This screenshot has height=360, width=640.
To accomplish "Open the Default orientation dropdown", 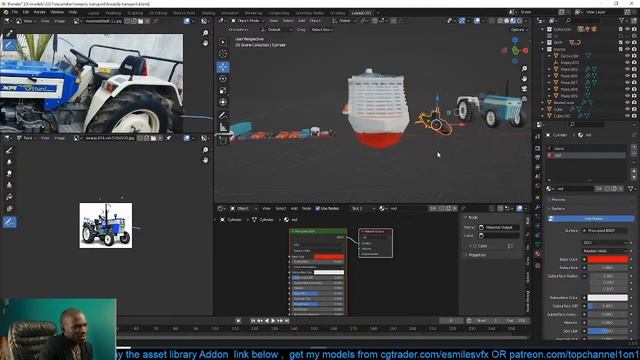I will (277, 29).
